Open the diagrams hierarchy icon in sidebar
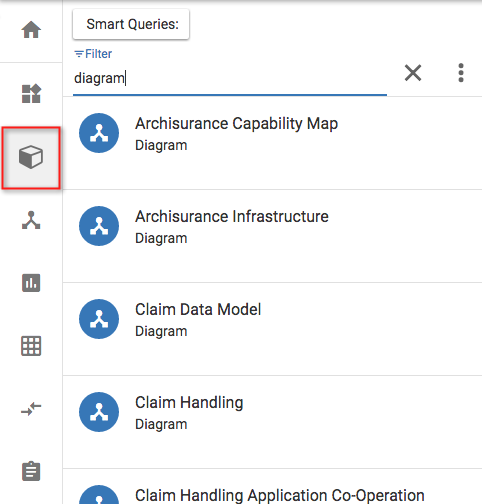Viewport: 482px width, 504px height. pyautogui.click(x=31, y=220)
